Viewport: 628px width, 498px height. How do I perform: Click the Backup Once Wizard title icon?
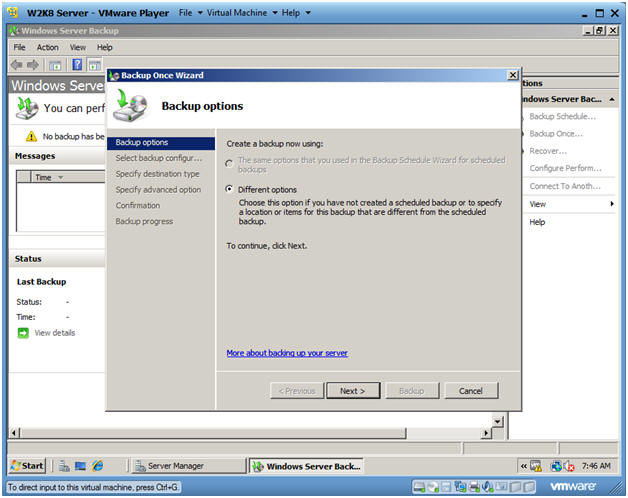(x=114, y=75)
